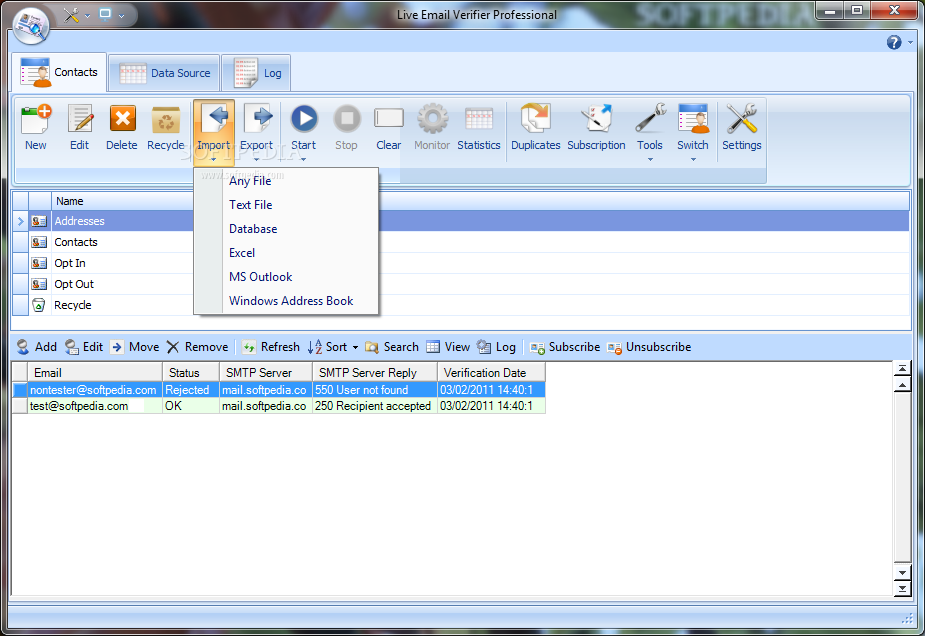Screen dimensions: 925x636
Task: Select the Contacts list row
Action: [460, 242]
